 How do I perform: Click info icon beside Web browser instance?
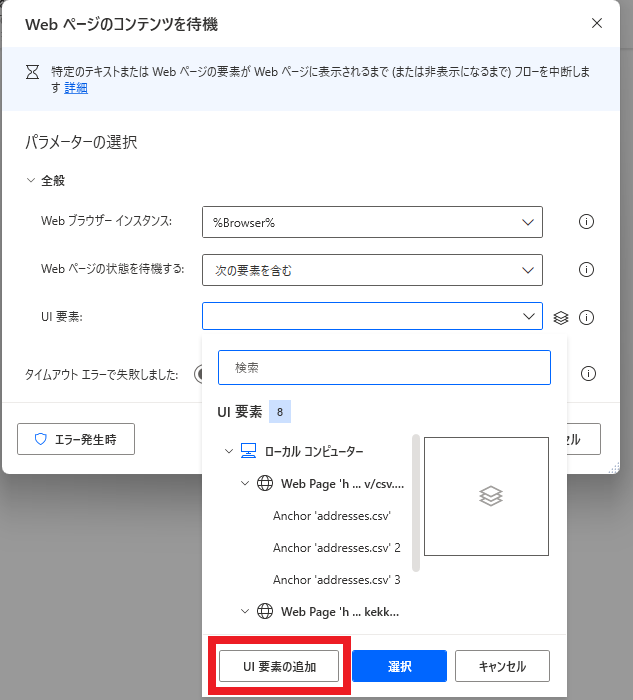[587, 222]
